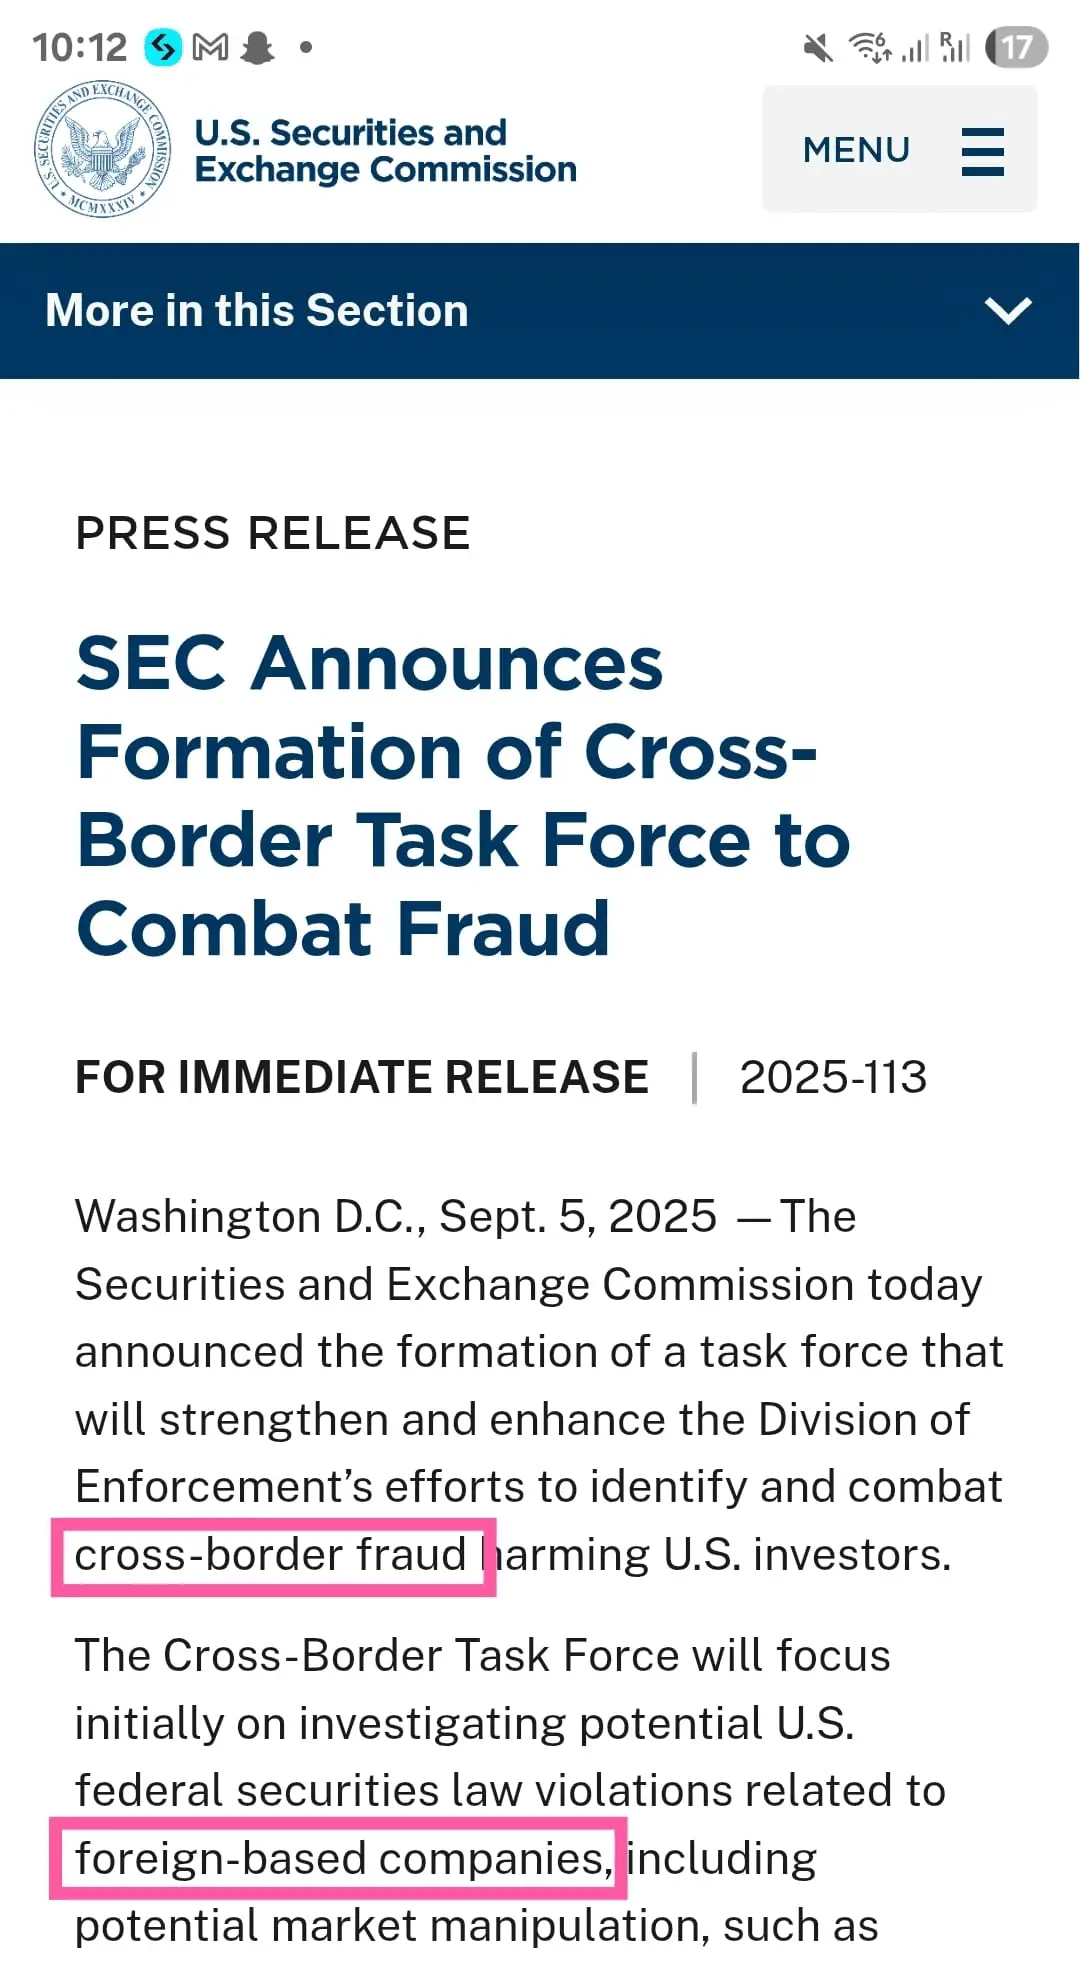The image size is (1080, 1968).
Task: Tap the SEC Announces Formation headline
Action: [x=463, y=795]
